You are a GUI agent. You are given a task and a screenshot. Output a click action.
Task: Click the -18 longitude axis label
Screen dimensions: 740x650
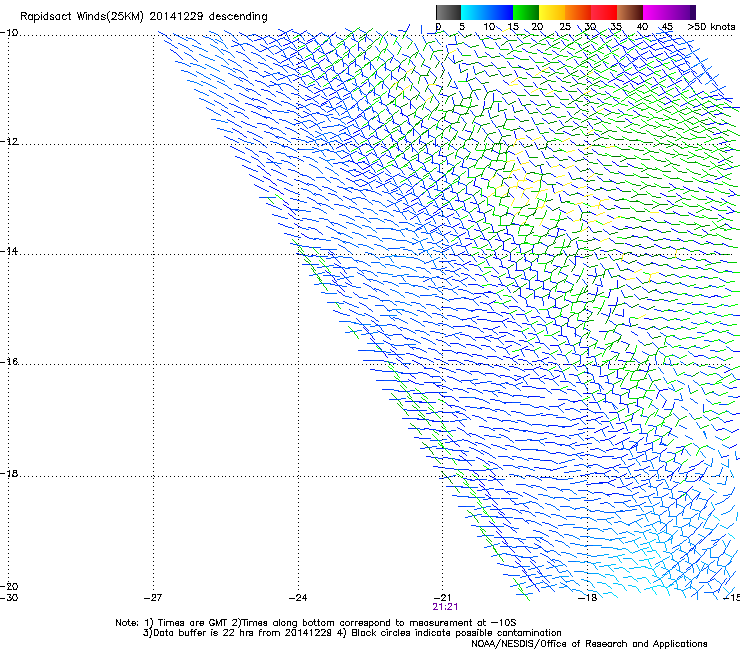(x=587, y=598)
